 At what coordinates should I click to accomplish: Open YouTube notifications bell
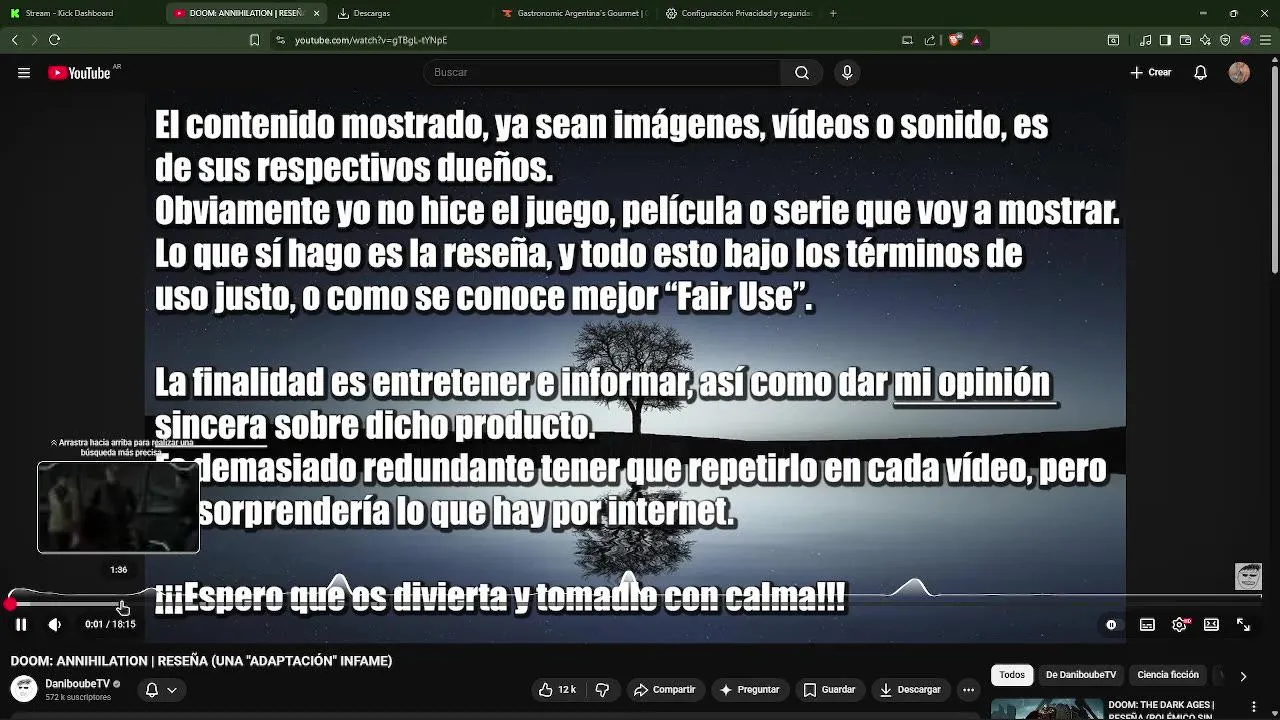click(x=1201, y=72)
